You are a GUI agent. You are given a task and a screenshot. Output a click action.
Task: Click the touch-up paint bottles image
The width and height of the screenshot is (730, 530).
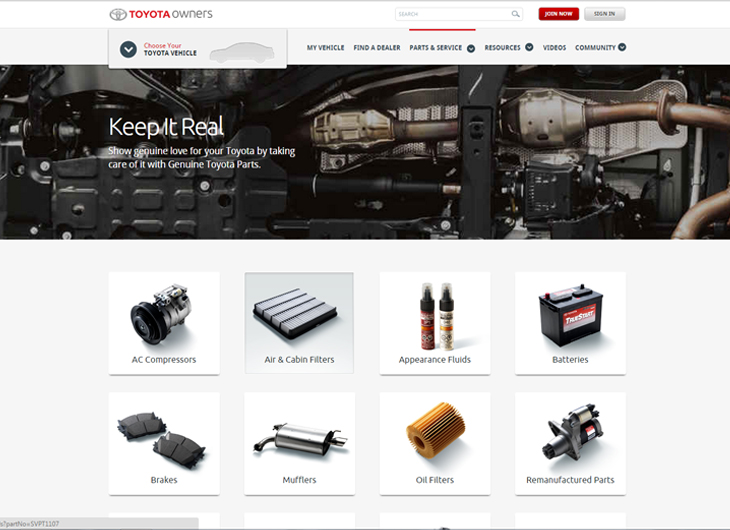[437, 316]
